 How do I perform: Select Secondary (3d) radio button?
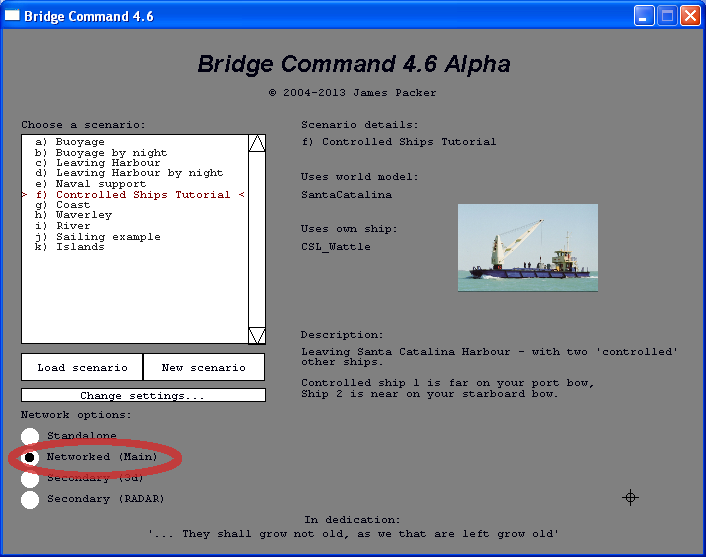pos(30,479)
